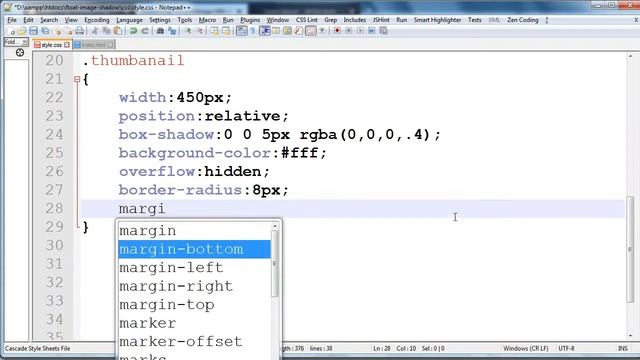
Task: Click the Save Recorded Macro icon
Action: [x=383, y=31]
